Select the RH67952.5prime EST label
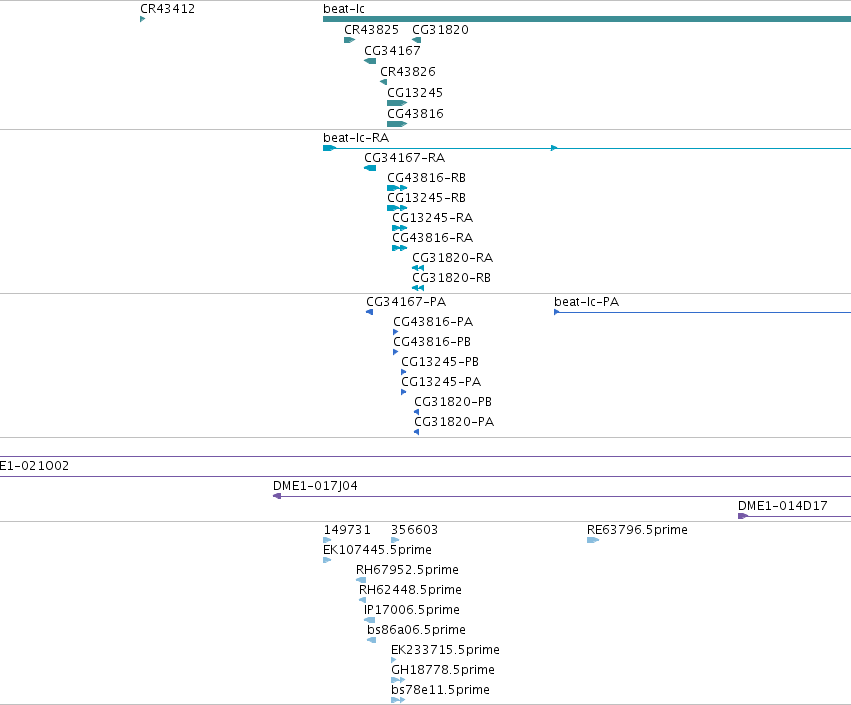Viewport: 851px width, 705px height. pos(407,570)
